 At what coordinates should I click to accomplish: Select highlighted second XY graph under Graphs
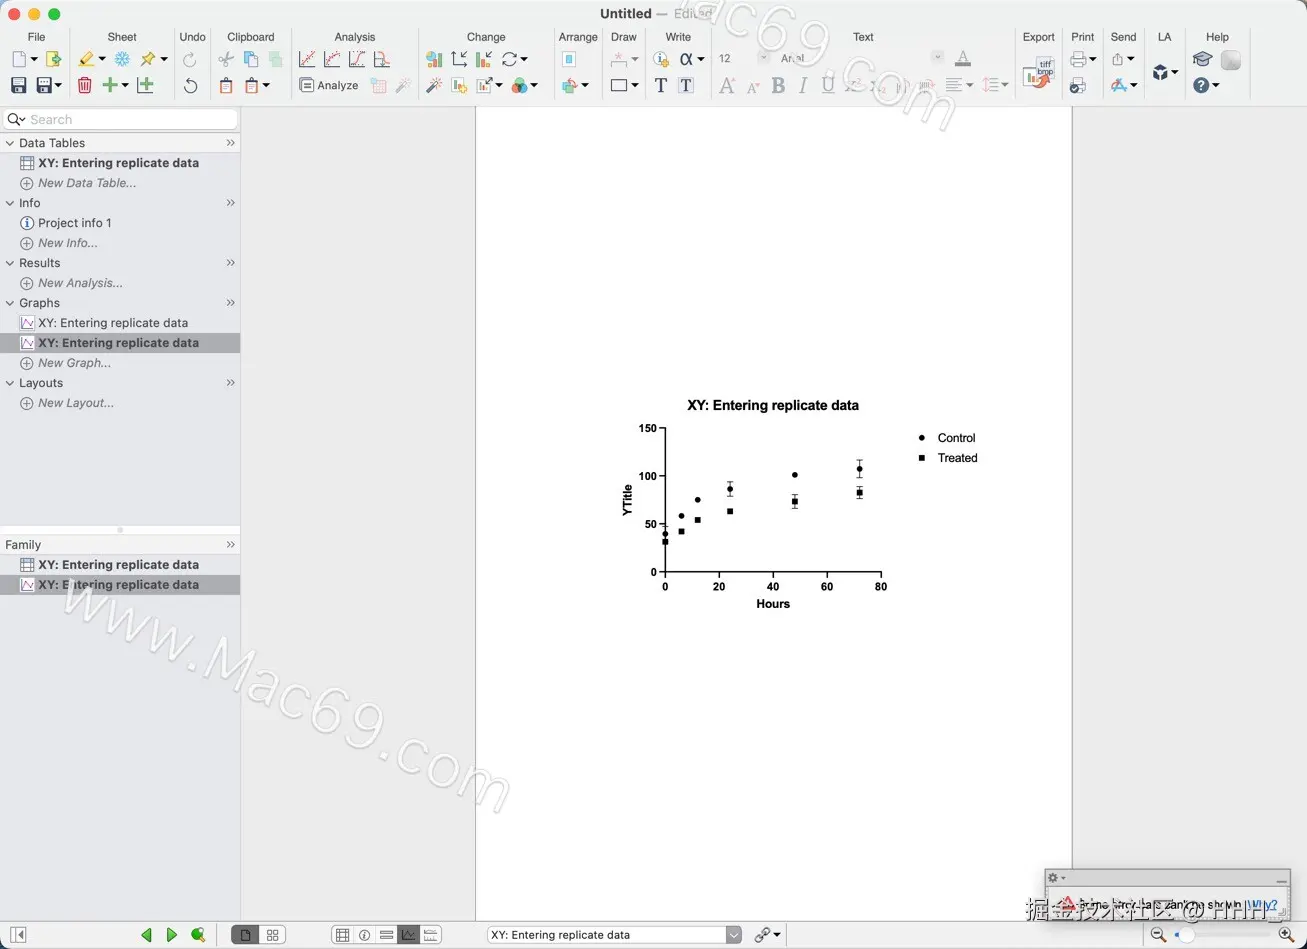tap(119, 343)
